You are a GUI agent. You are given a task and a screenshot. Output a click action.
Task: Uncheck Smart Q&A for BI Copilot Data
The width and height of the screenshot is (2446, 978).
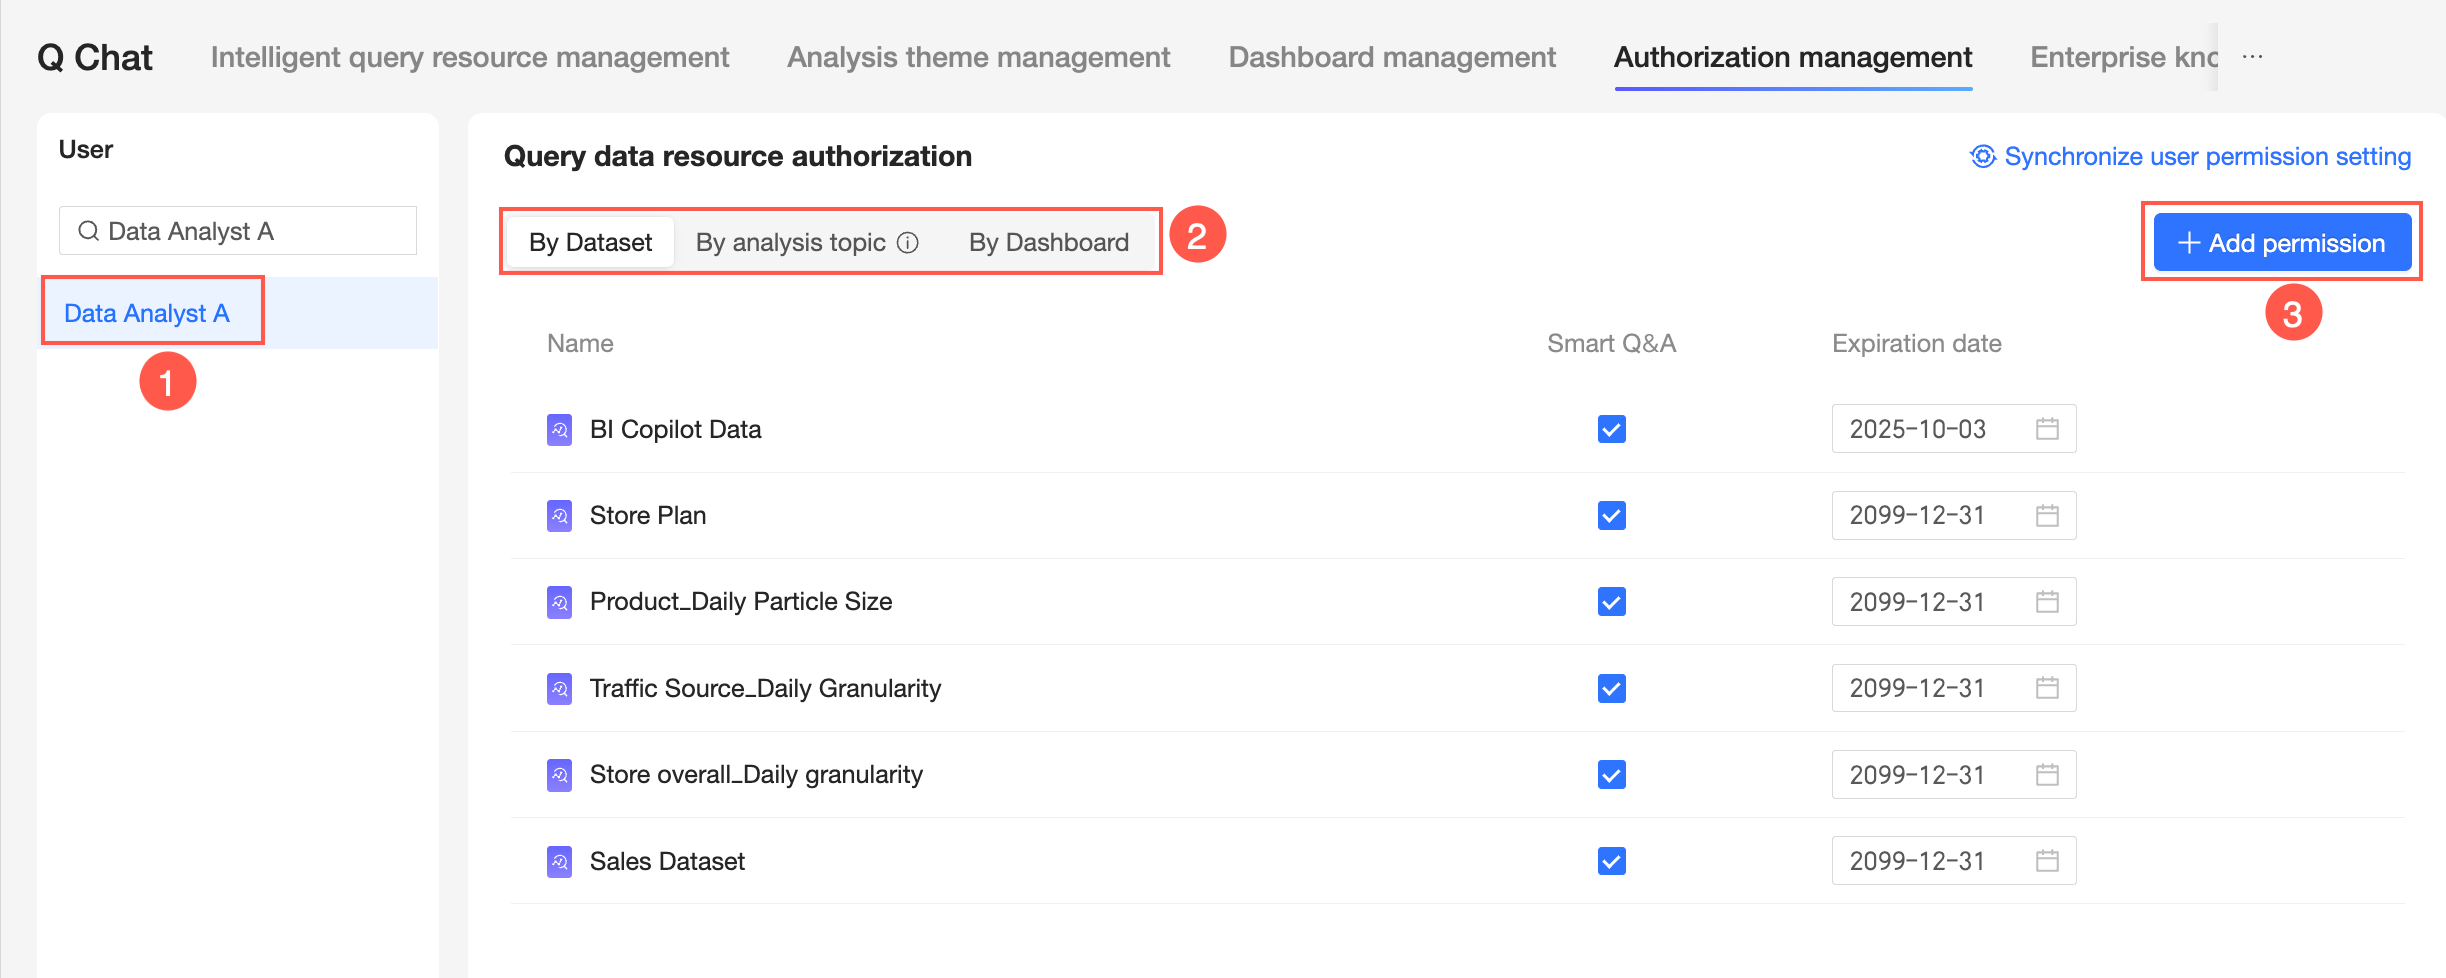coord(1611,429)
